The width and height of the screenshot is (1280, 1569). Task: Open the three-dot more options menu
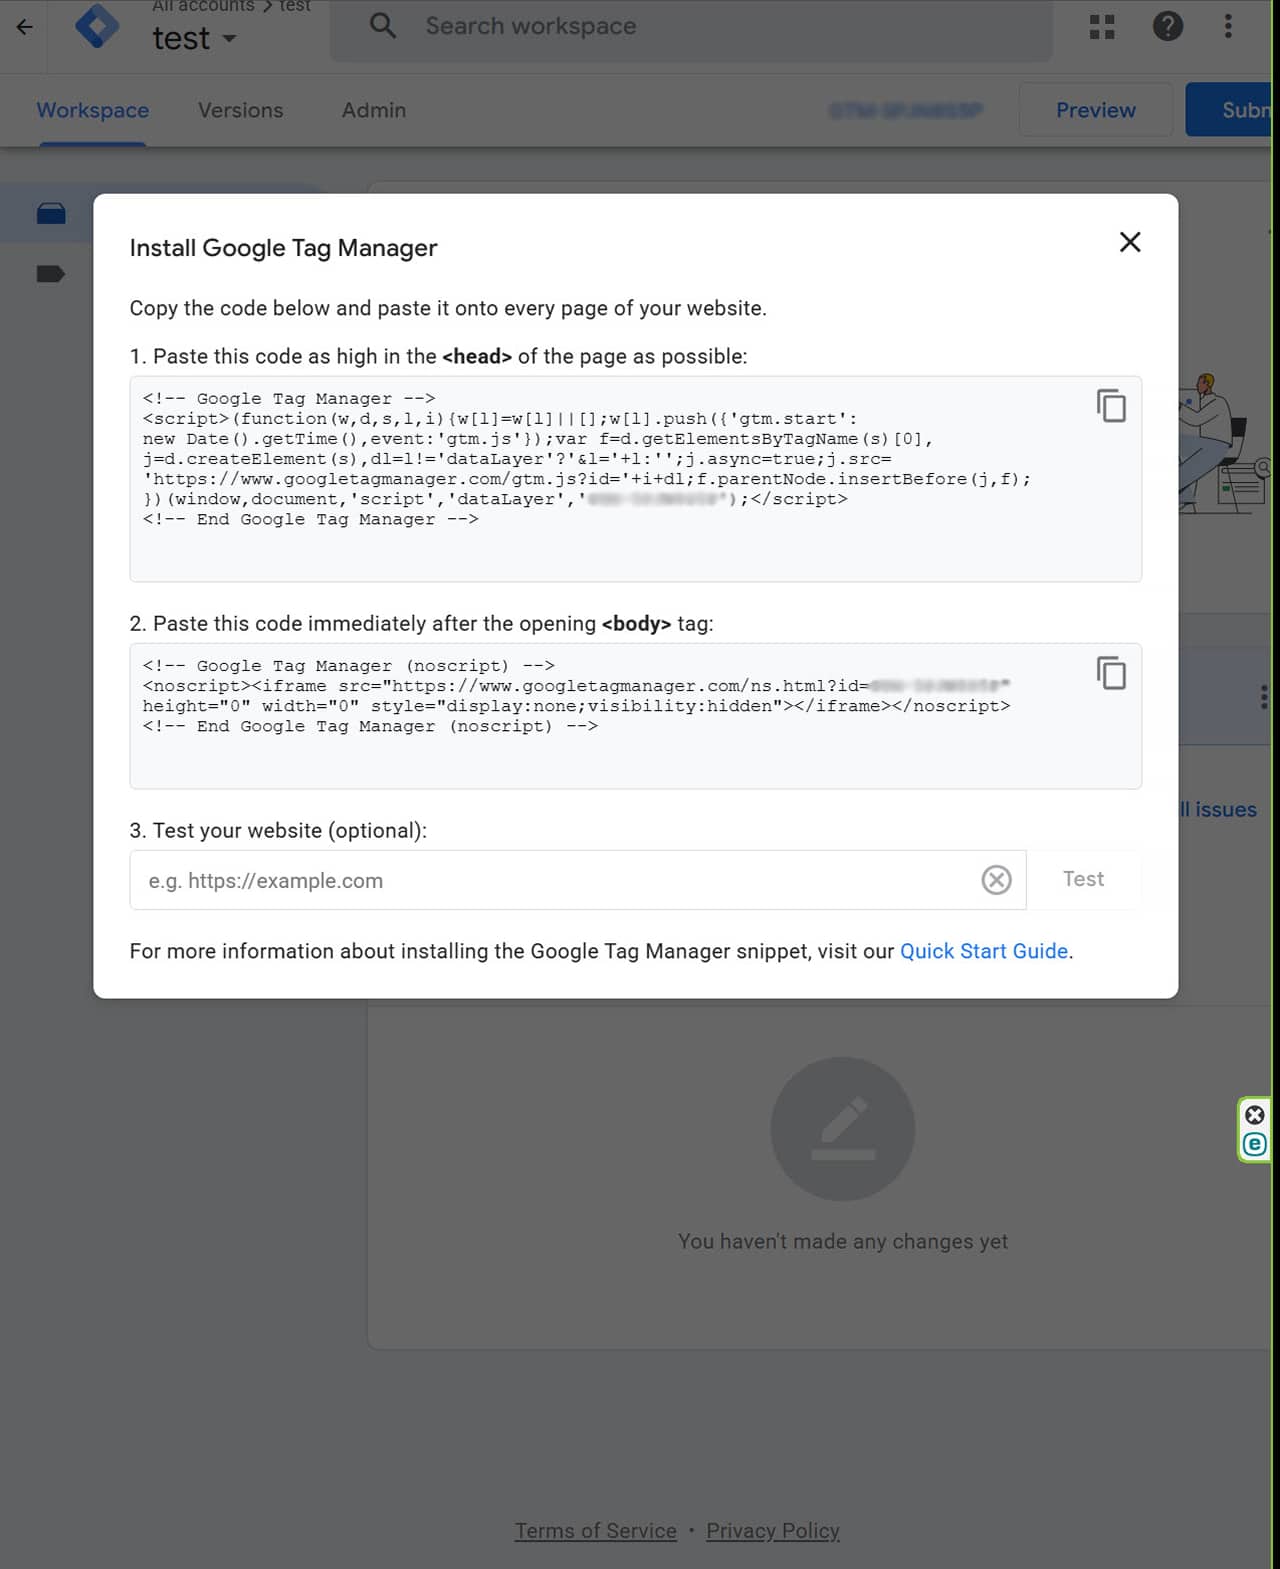click(x=1228, y=26)
